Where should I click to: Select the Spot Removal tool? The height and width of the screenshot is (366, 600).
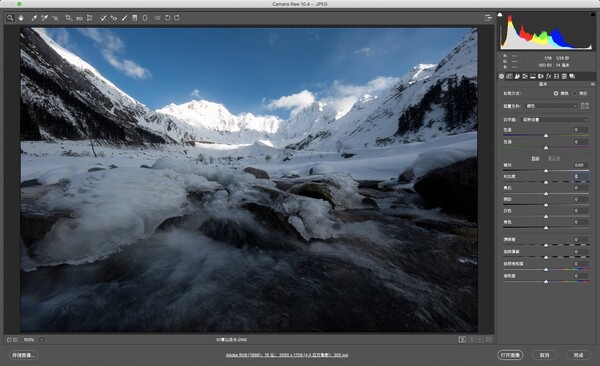point(103,18)
